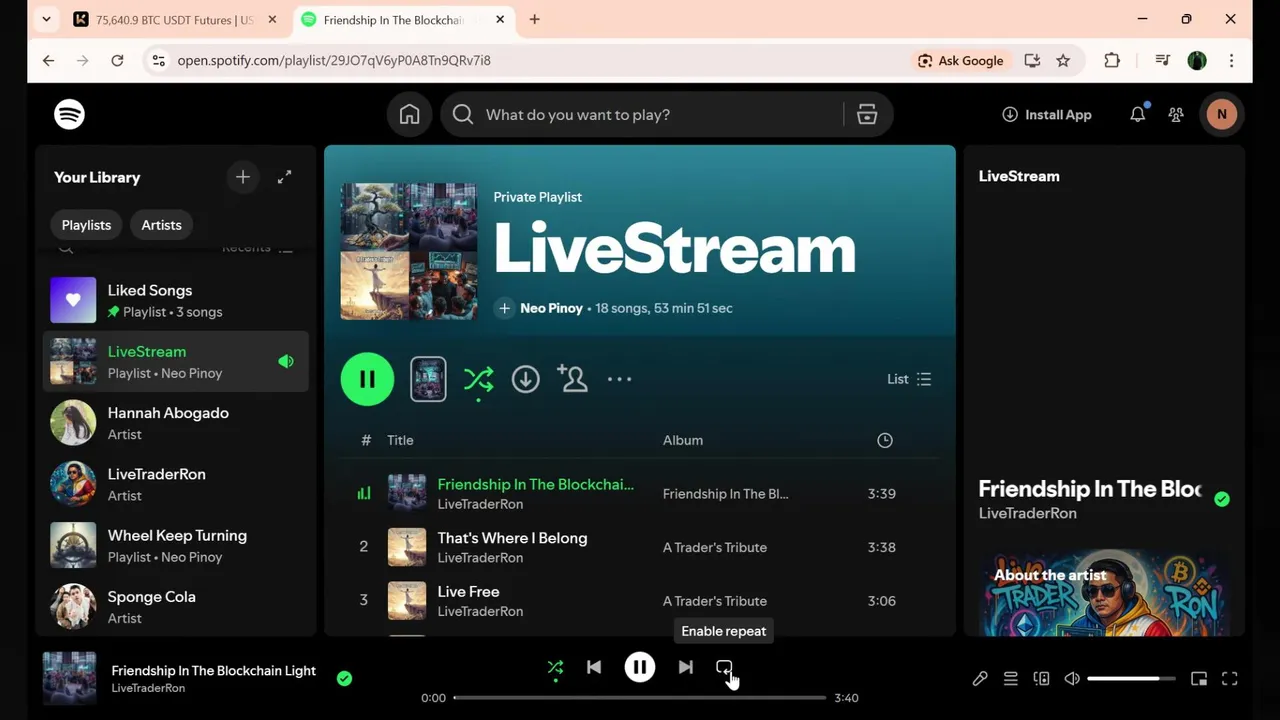Open the Liked Songs playlist
Viewport: 1280px width, 720px height.
176,300
